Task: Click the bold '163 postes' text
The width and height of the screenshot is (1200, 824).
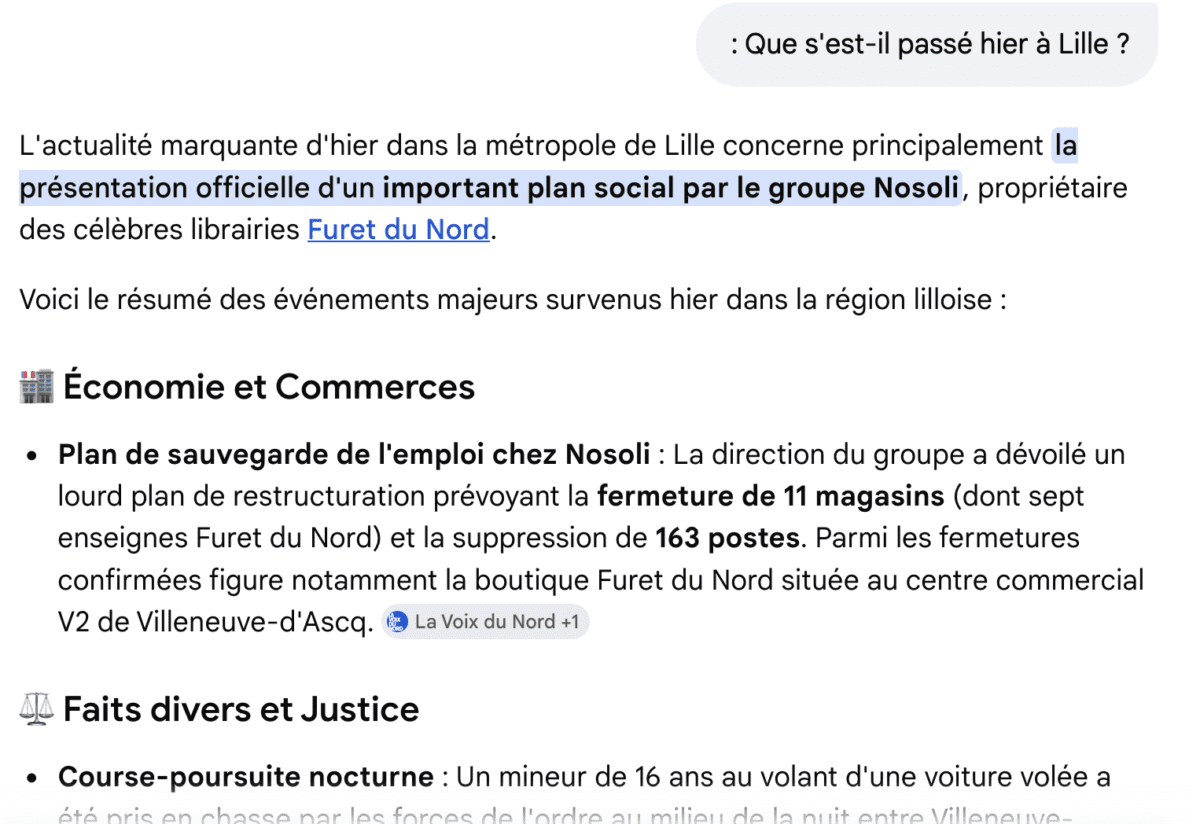Action: pos(728,538)
